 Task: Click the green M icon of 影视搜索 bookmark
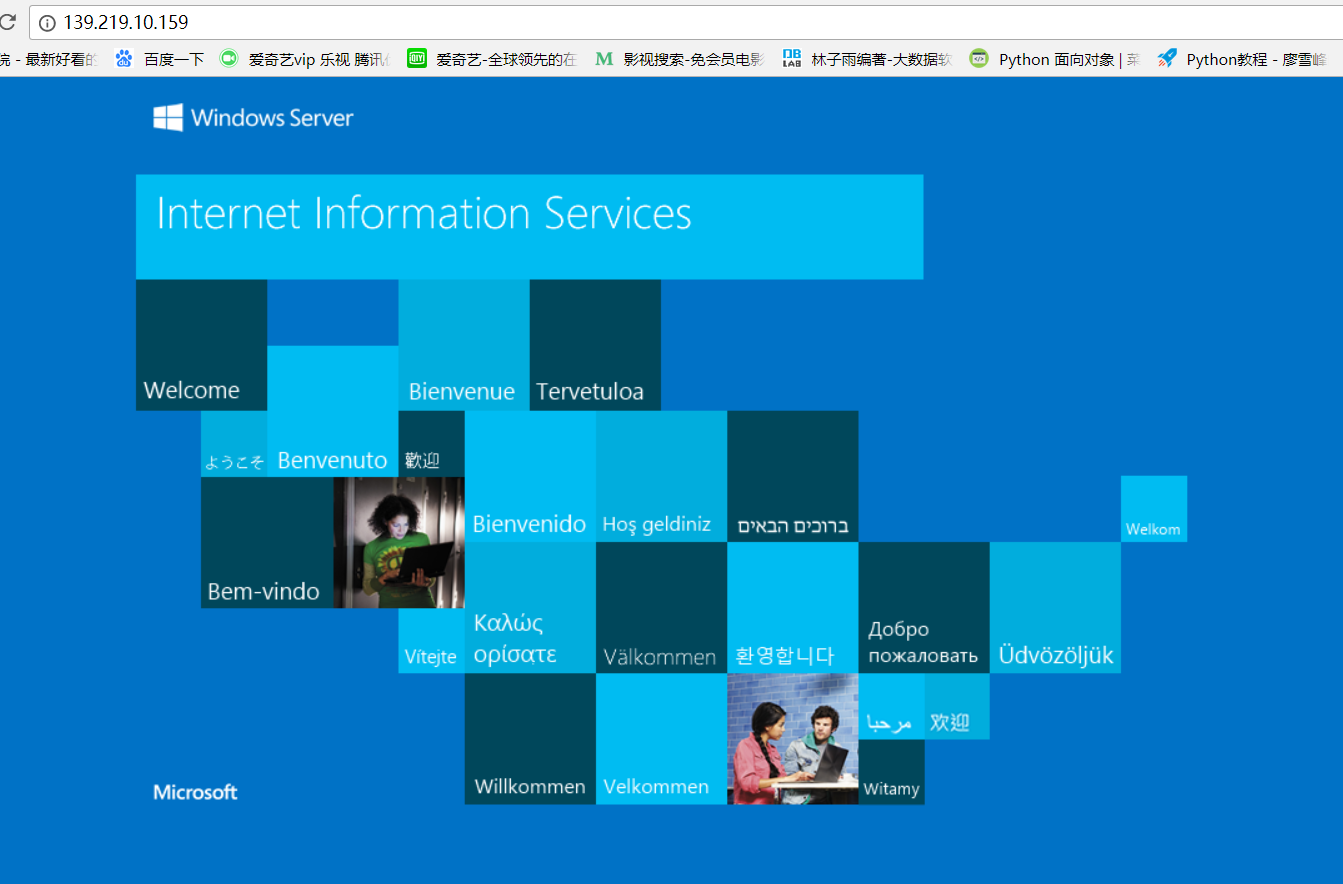click(x=604, y=59)
